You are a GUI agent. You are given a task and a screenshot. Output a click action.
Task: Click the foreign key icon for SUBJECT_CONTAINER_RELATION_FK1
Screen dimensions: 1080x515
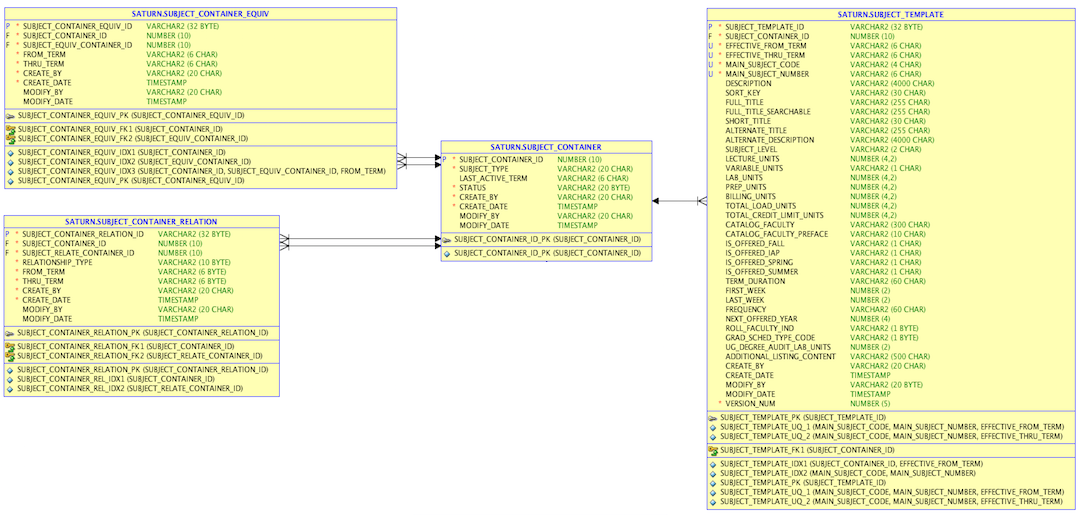click(10, 346)
